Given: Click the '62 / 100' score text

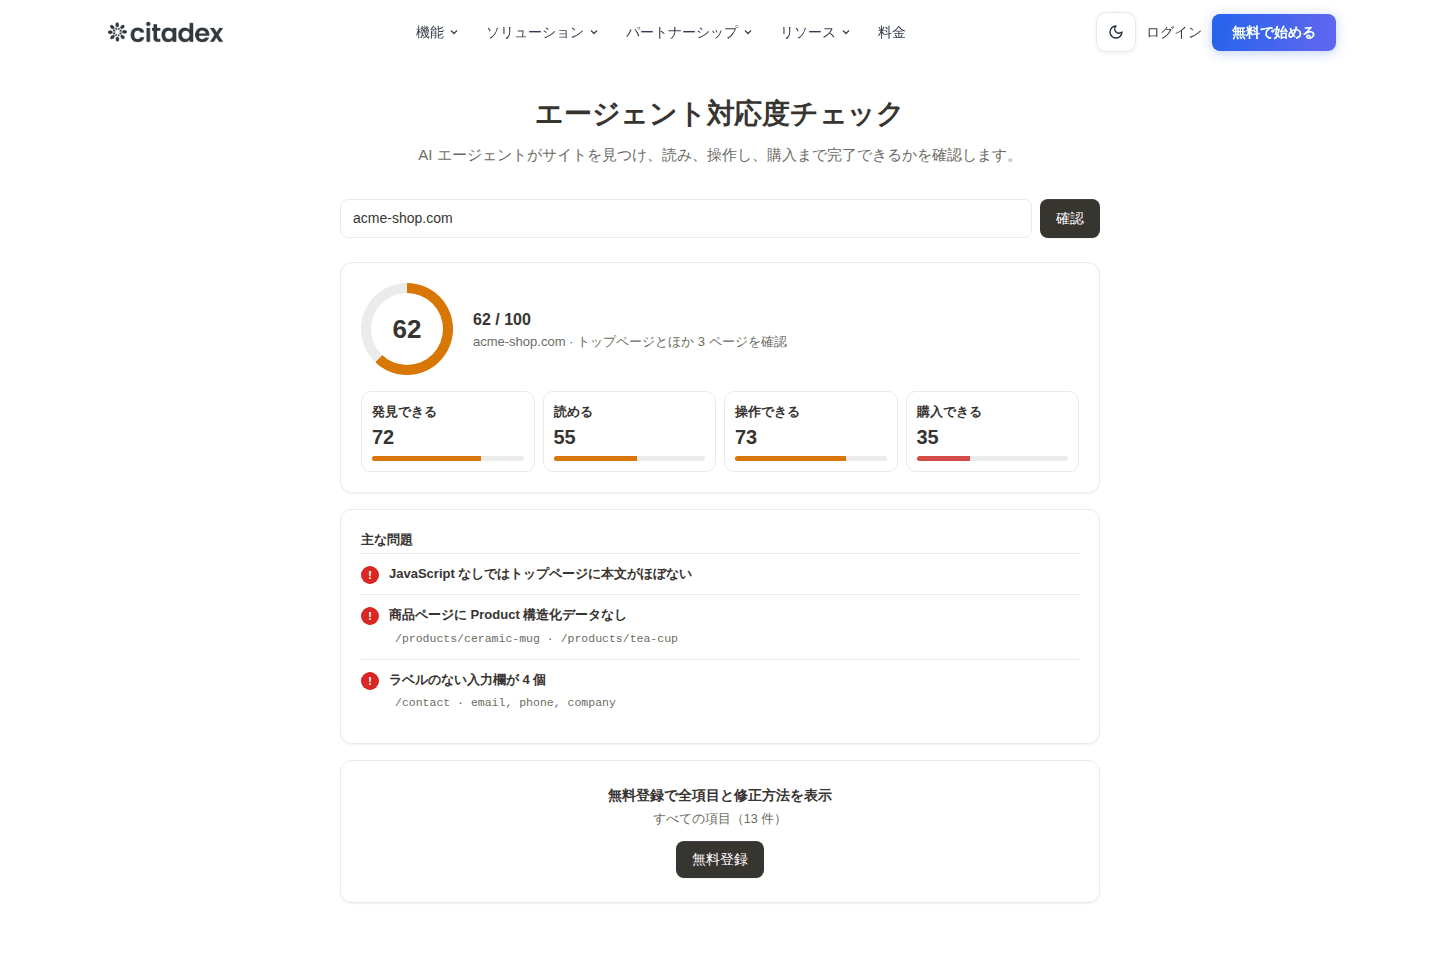Looking at the screenshot, I should click(502, 319).
